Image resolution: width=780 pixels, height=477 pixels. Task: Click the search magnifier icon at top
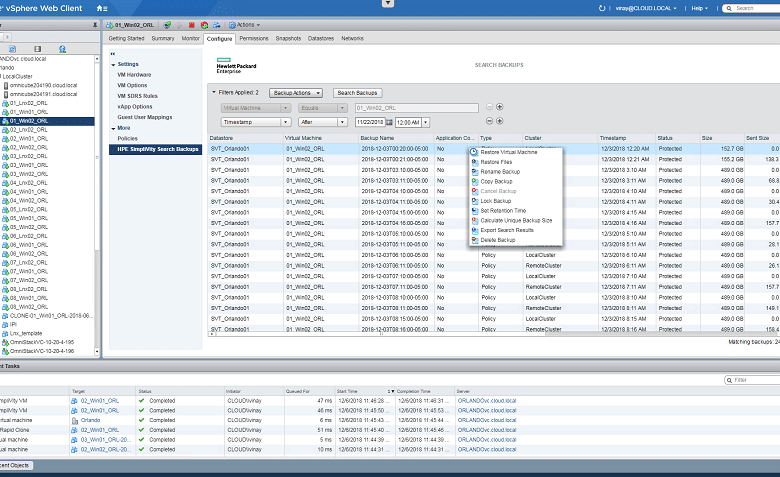tap(729, 8)
